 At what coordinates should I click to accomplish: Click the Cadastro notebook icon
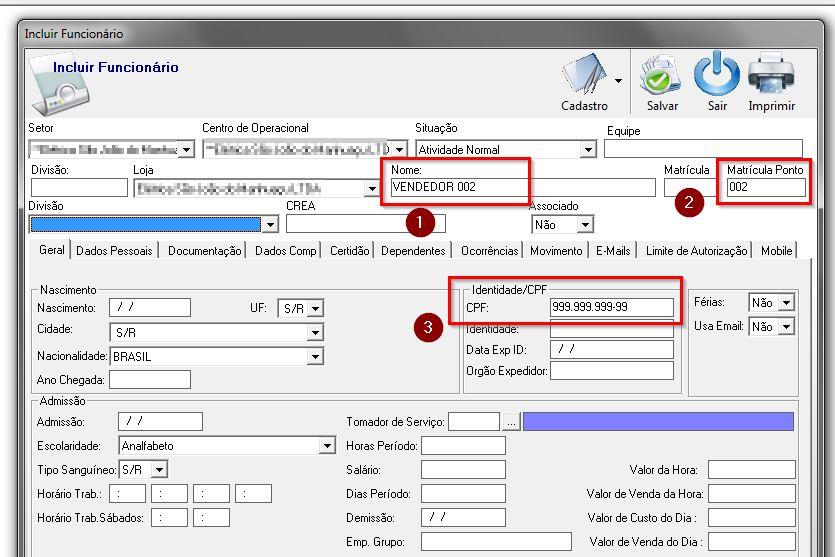pyautogui.click(x=584, y=76)
